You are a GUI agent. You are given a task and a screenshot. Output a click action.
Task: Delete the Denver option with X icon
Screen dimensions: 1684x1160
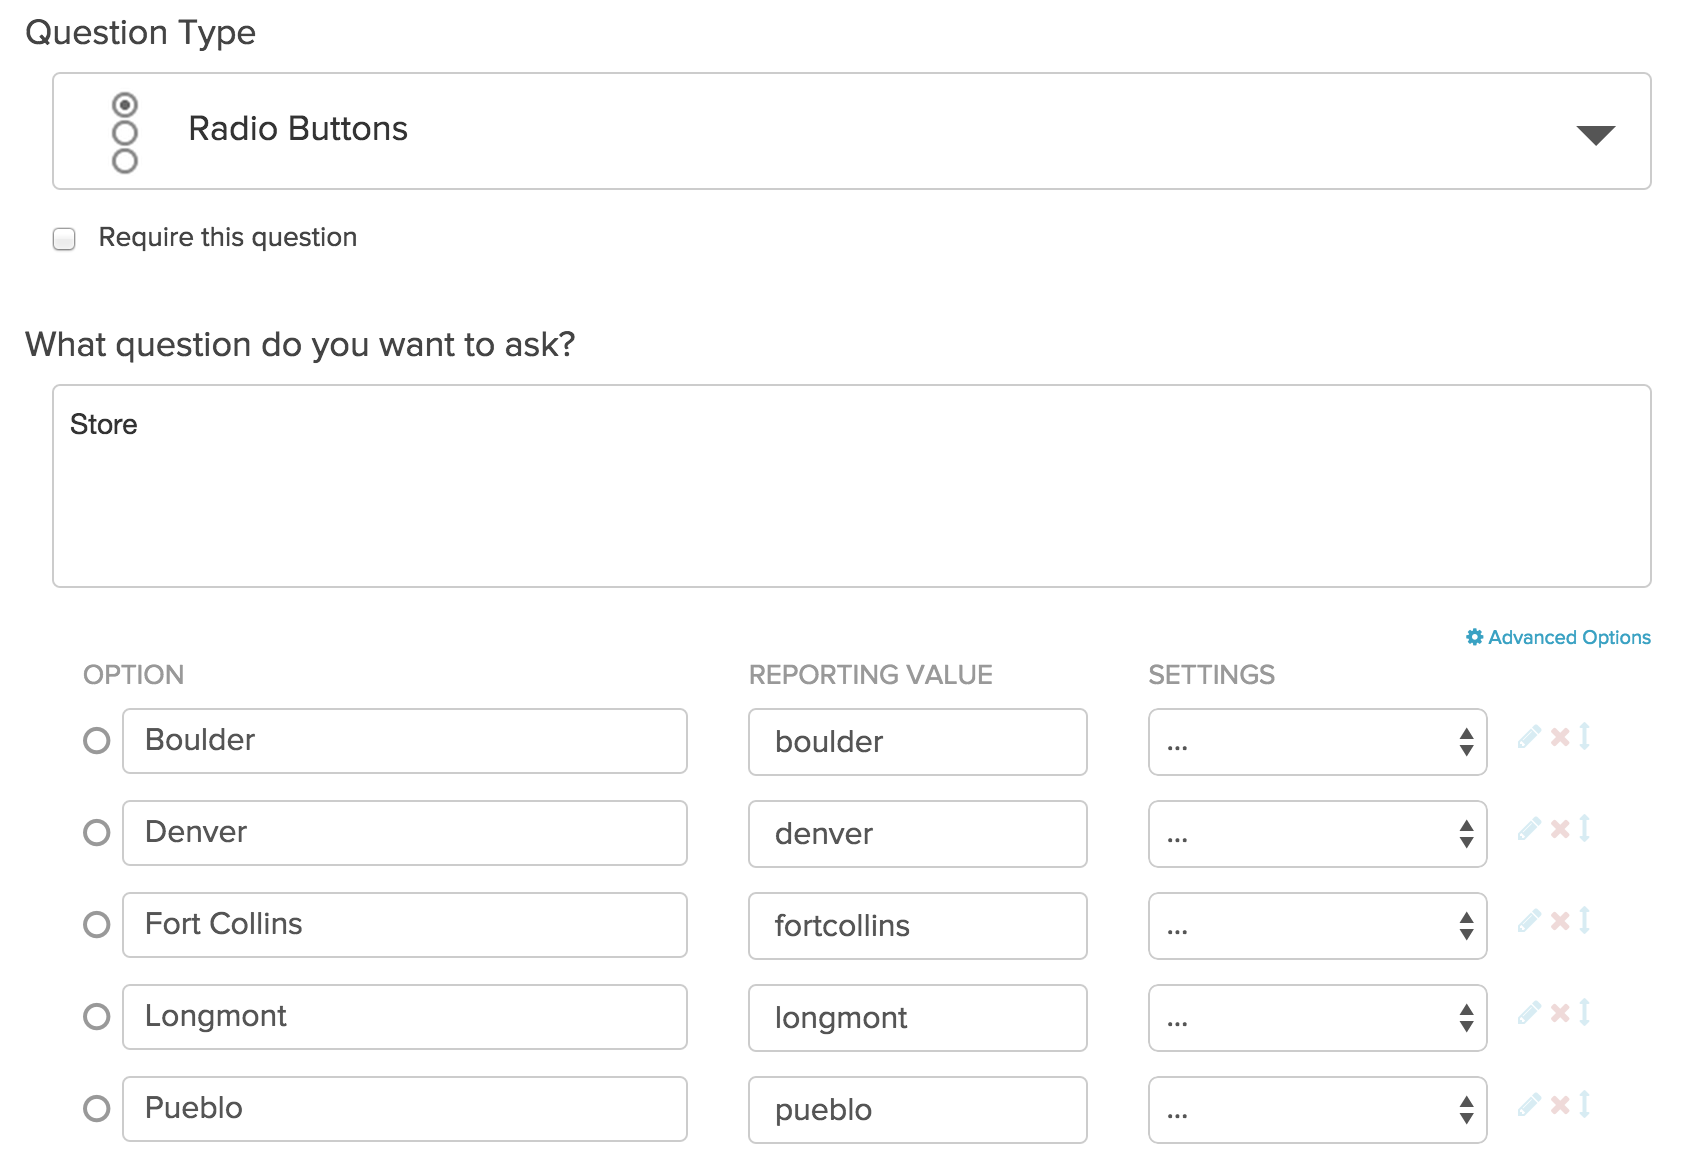point(1560,829)
